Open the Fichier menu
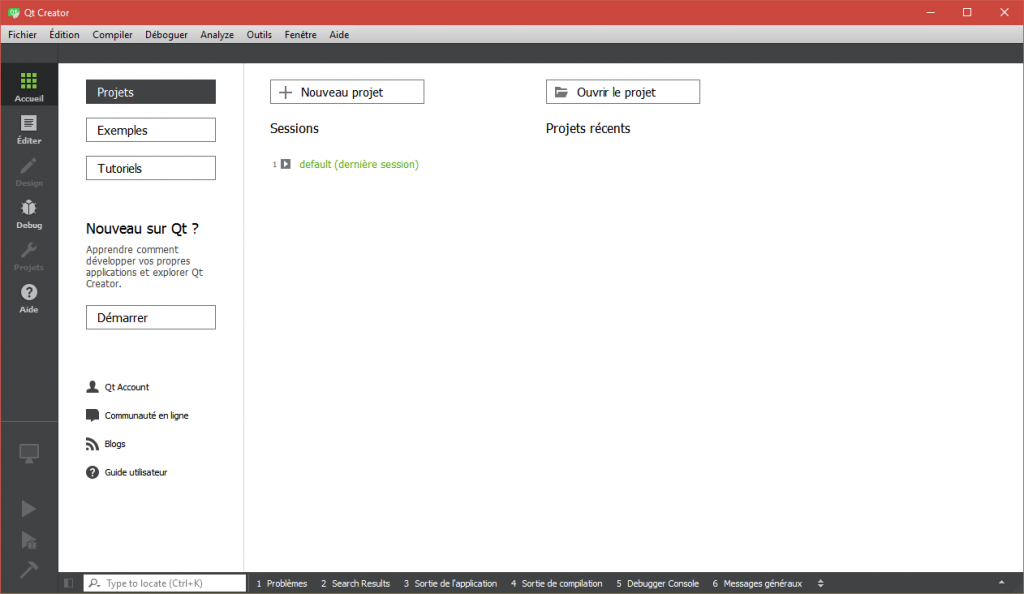The width and height of the screenshot is (1024, 594). click(x=22, y=35)
